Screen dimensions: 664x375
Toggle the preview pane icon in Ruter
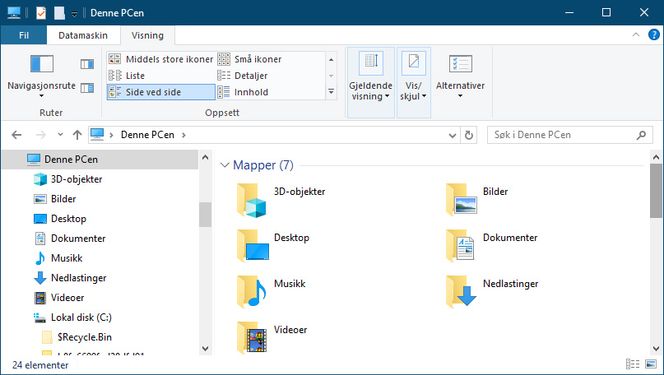point(87,64)
